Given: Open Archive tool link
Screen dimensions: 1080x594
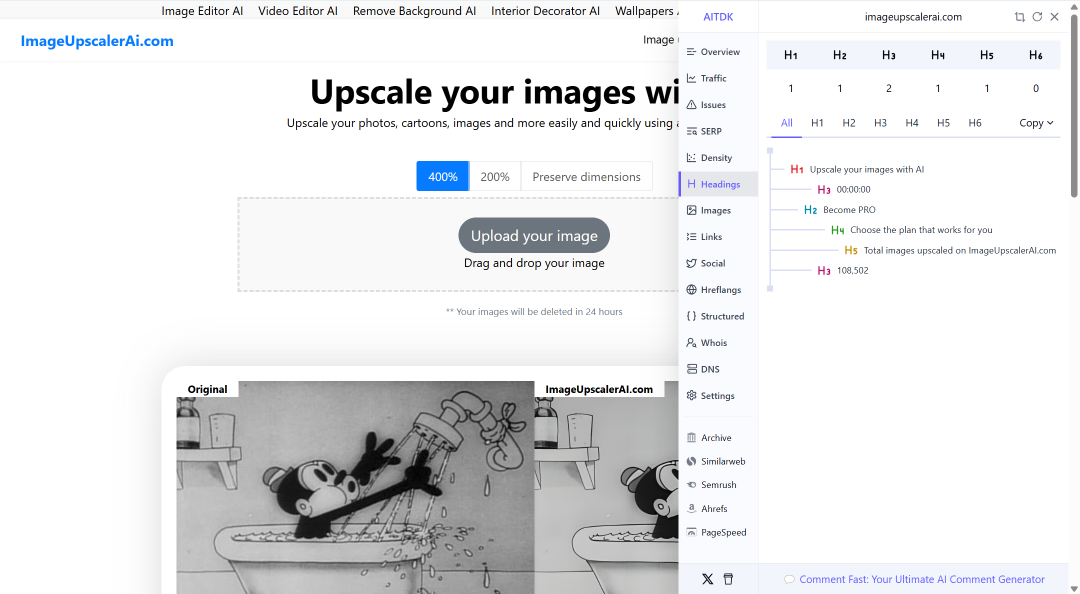Looking at the screenshot, I should (718, 438).
